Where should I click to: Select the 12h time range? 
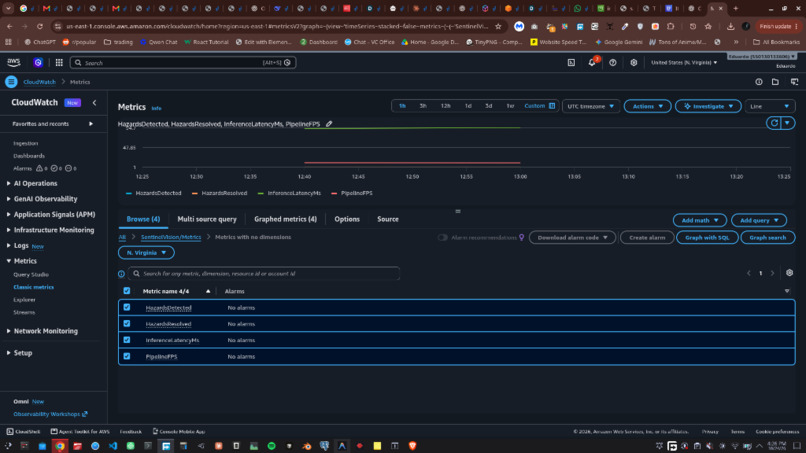(x=445, y=106)
